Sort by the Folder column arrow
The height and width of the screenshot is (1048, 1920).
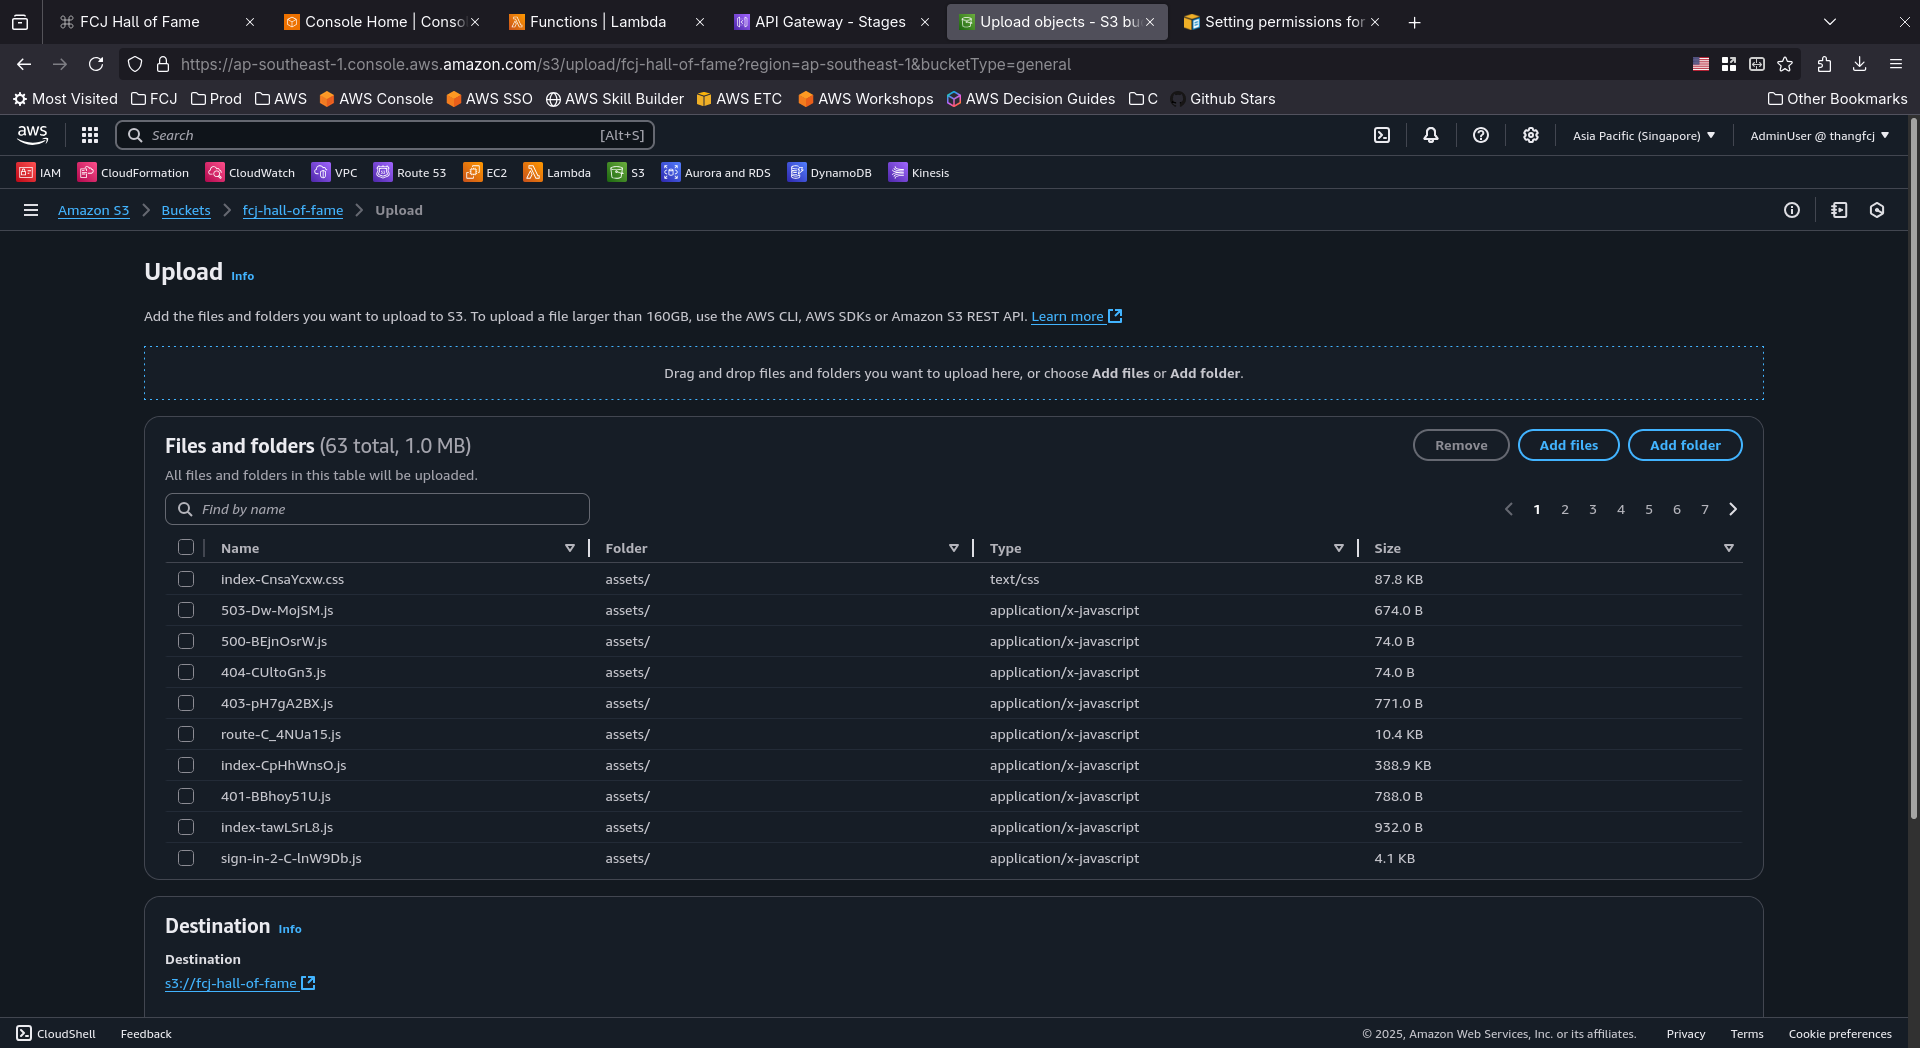(954, 548)
